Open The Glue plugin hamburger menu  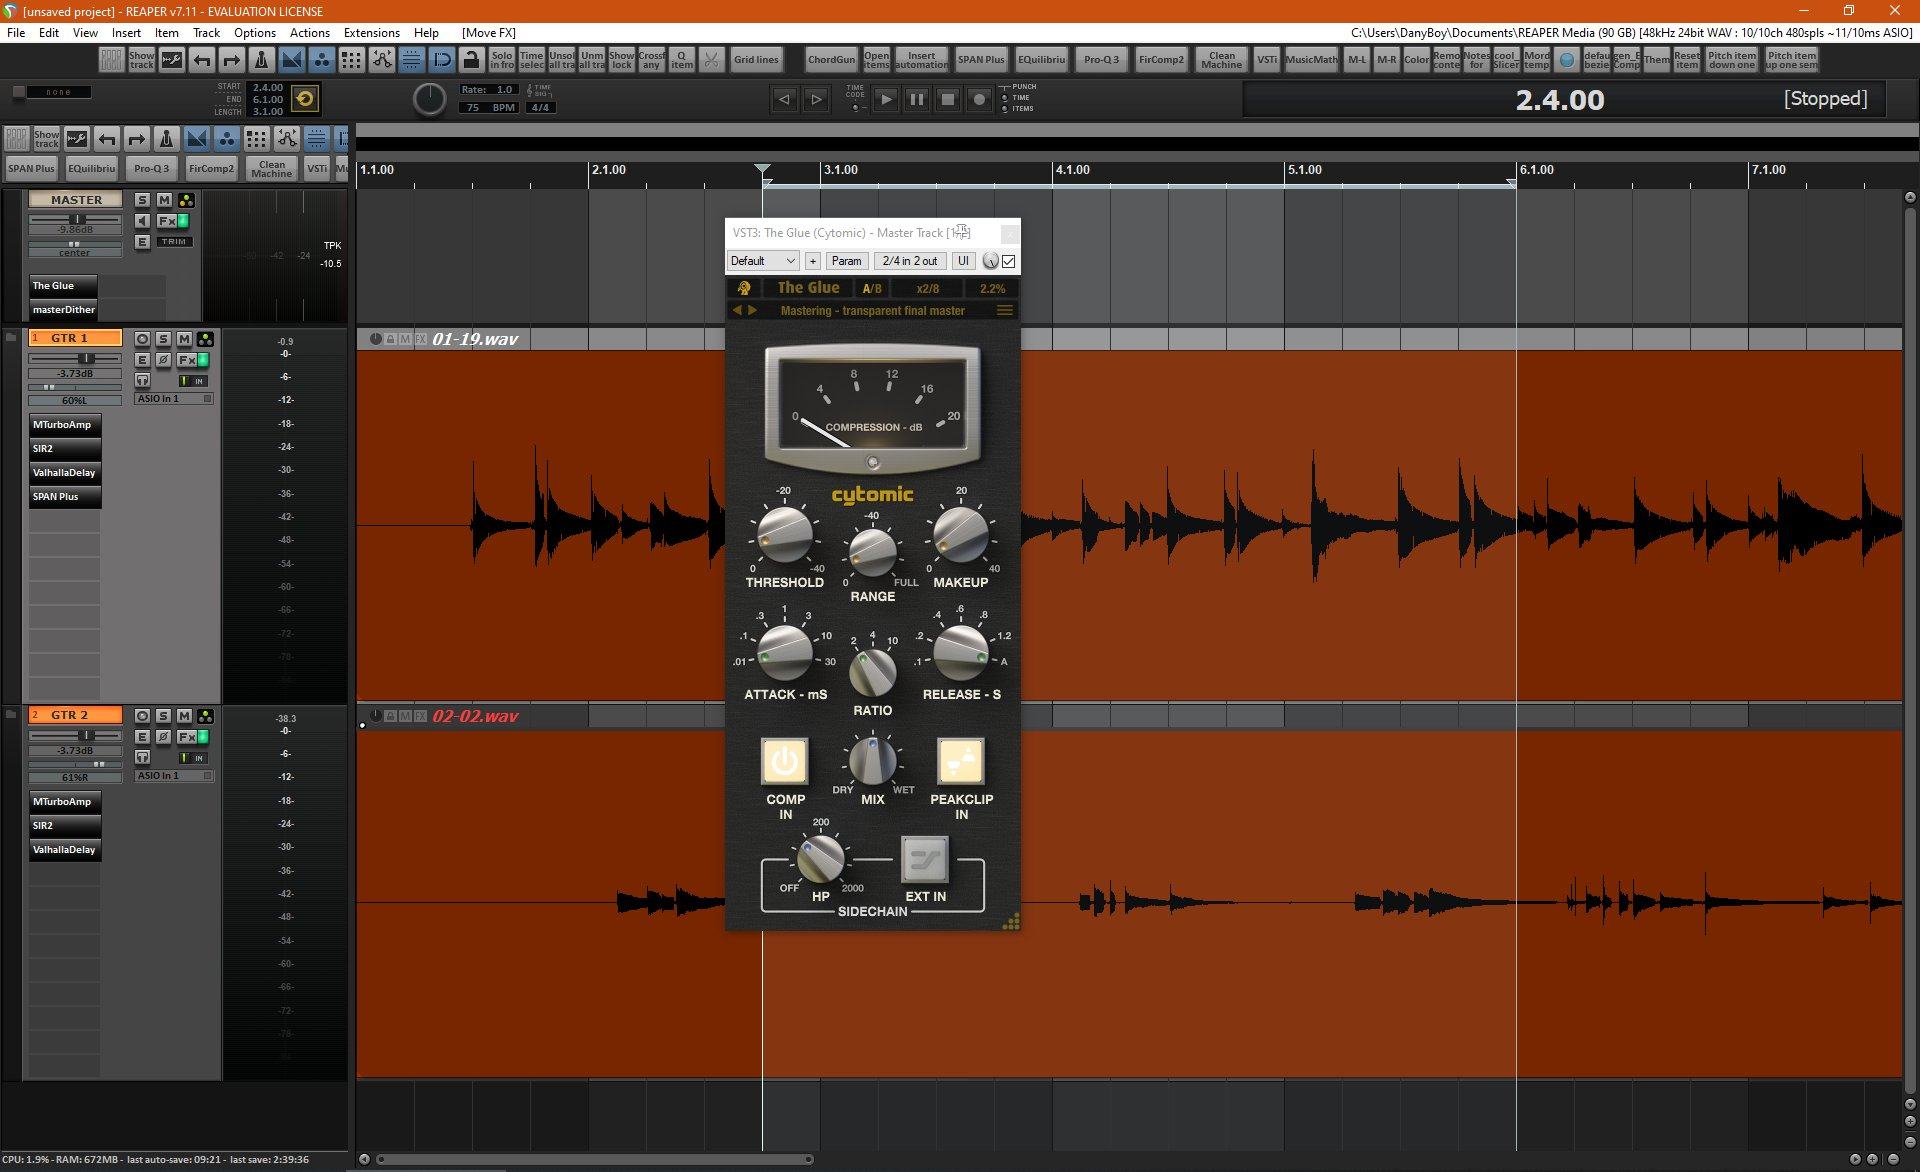pos(1004,311)
